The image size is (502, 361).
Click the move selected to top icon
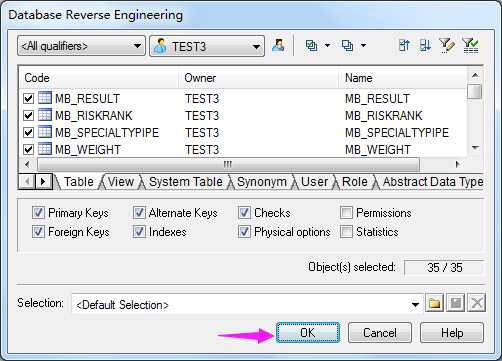(404, 45)
